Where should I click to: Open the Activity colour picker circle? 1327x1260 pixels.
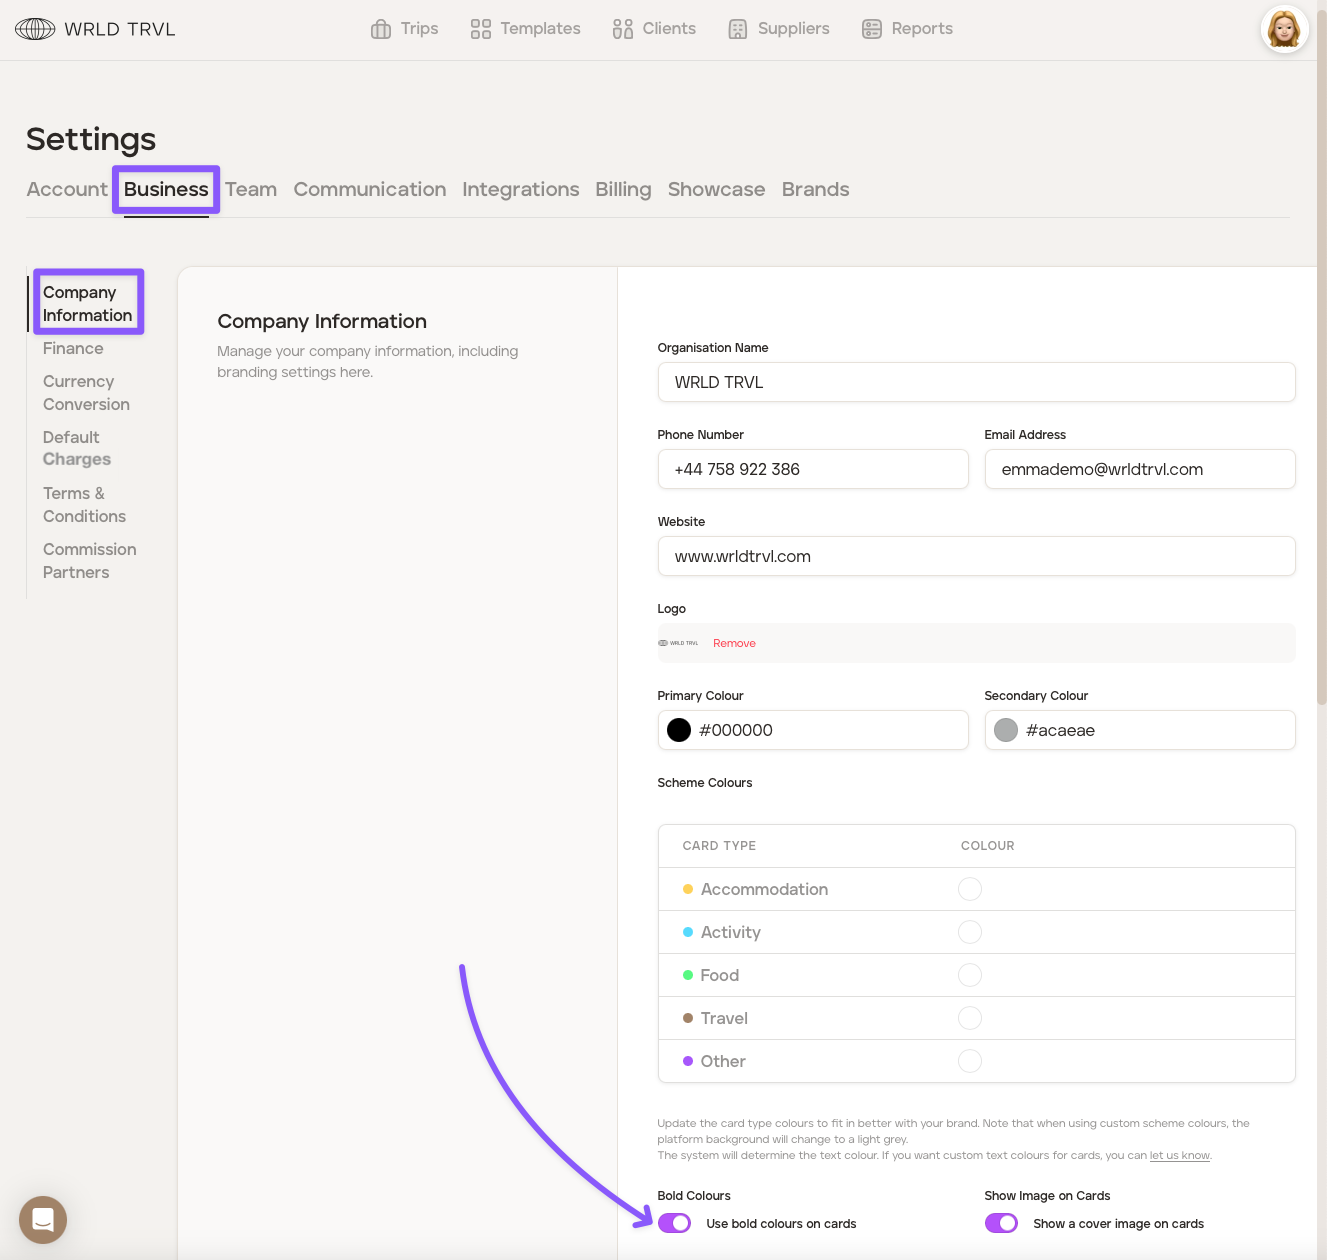pos(970,932)
